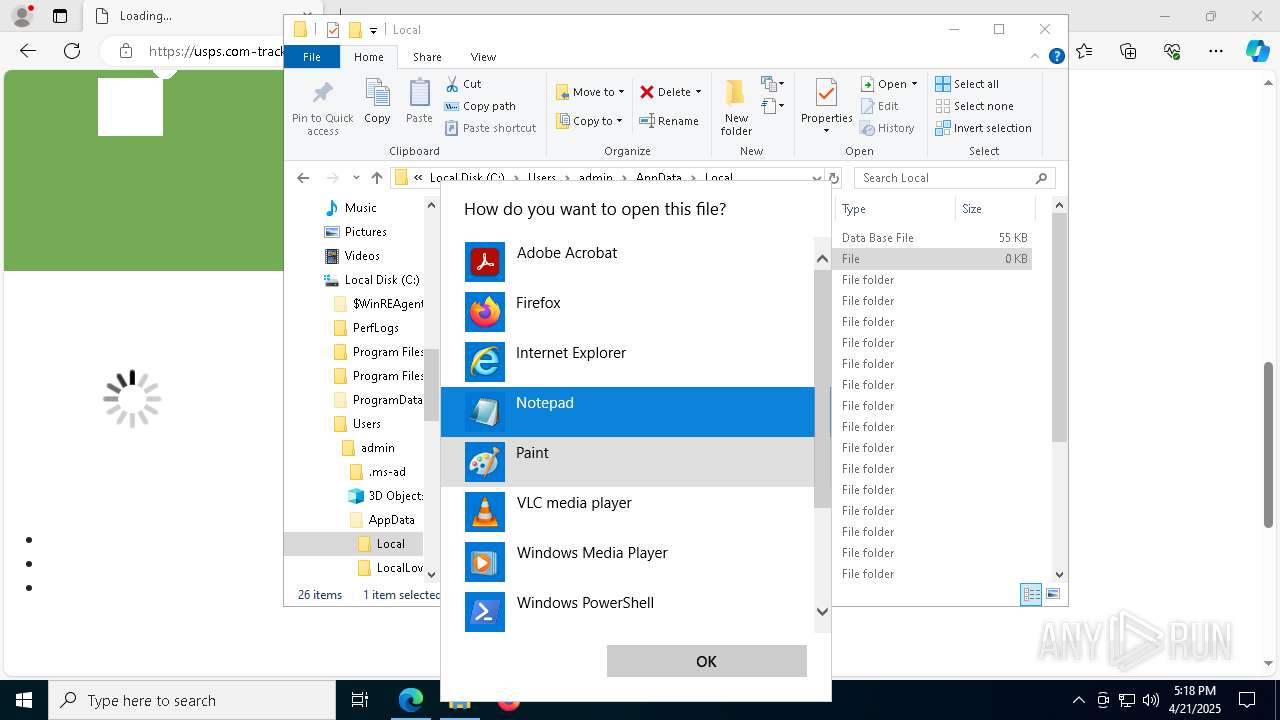
Task: Create a New folder from the ribbon
Action: pos(736,107)
